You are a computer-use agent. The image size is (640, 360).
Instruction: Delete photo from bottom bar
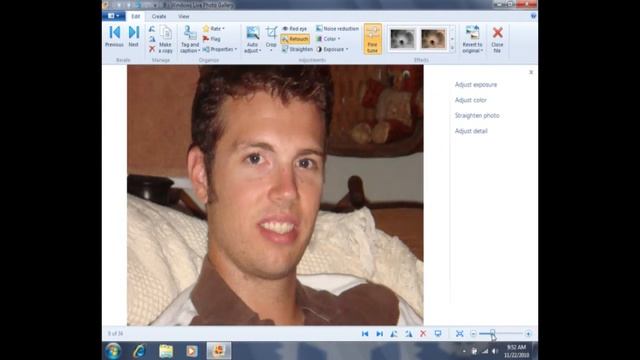423,334
